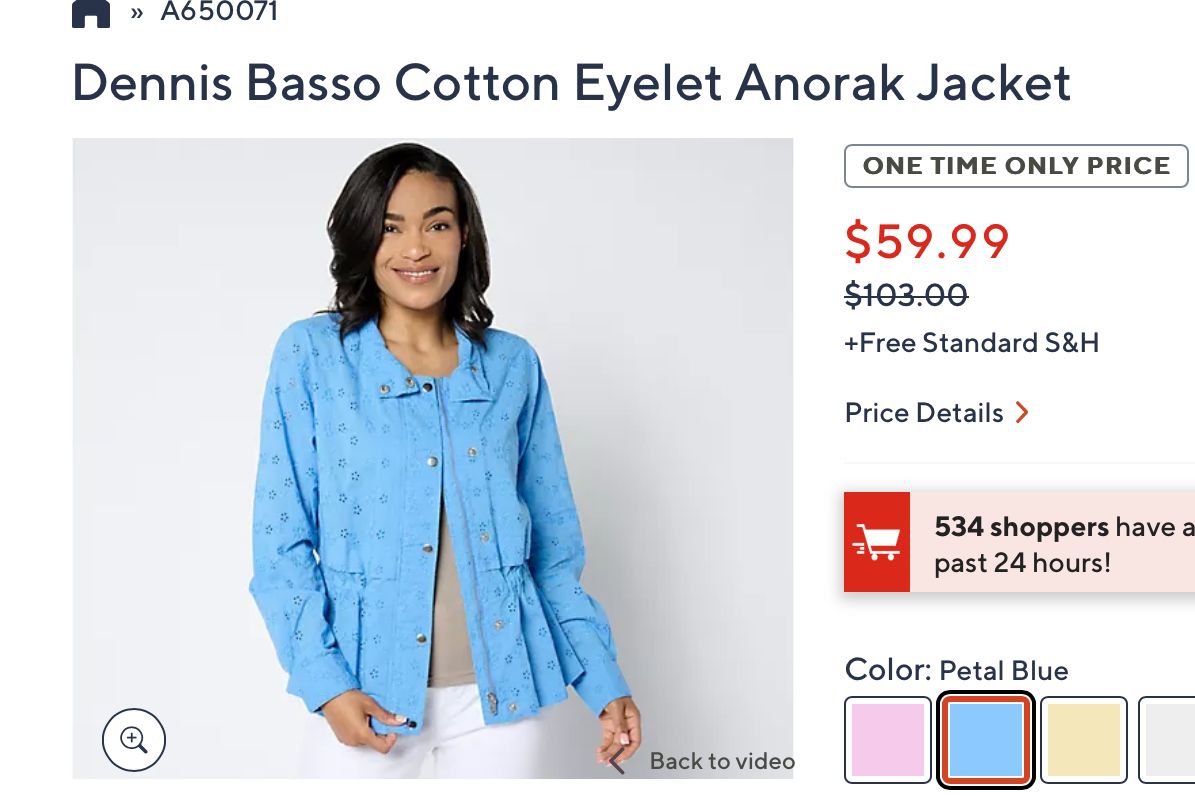Choose the light gray color swatch
Viewport: 1195px width, 796px height.
point(1168,740)
